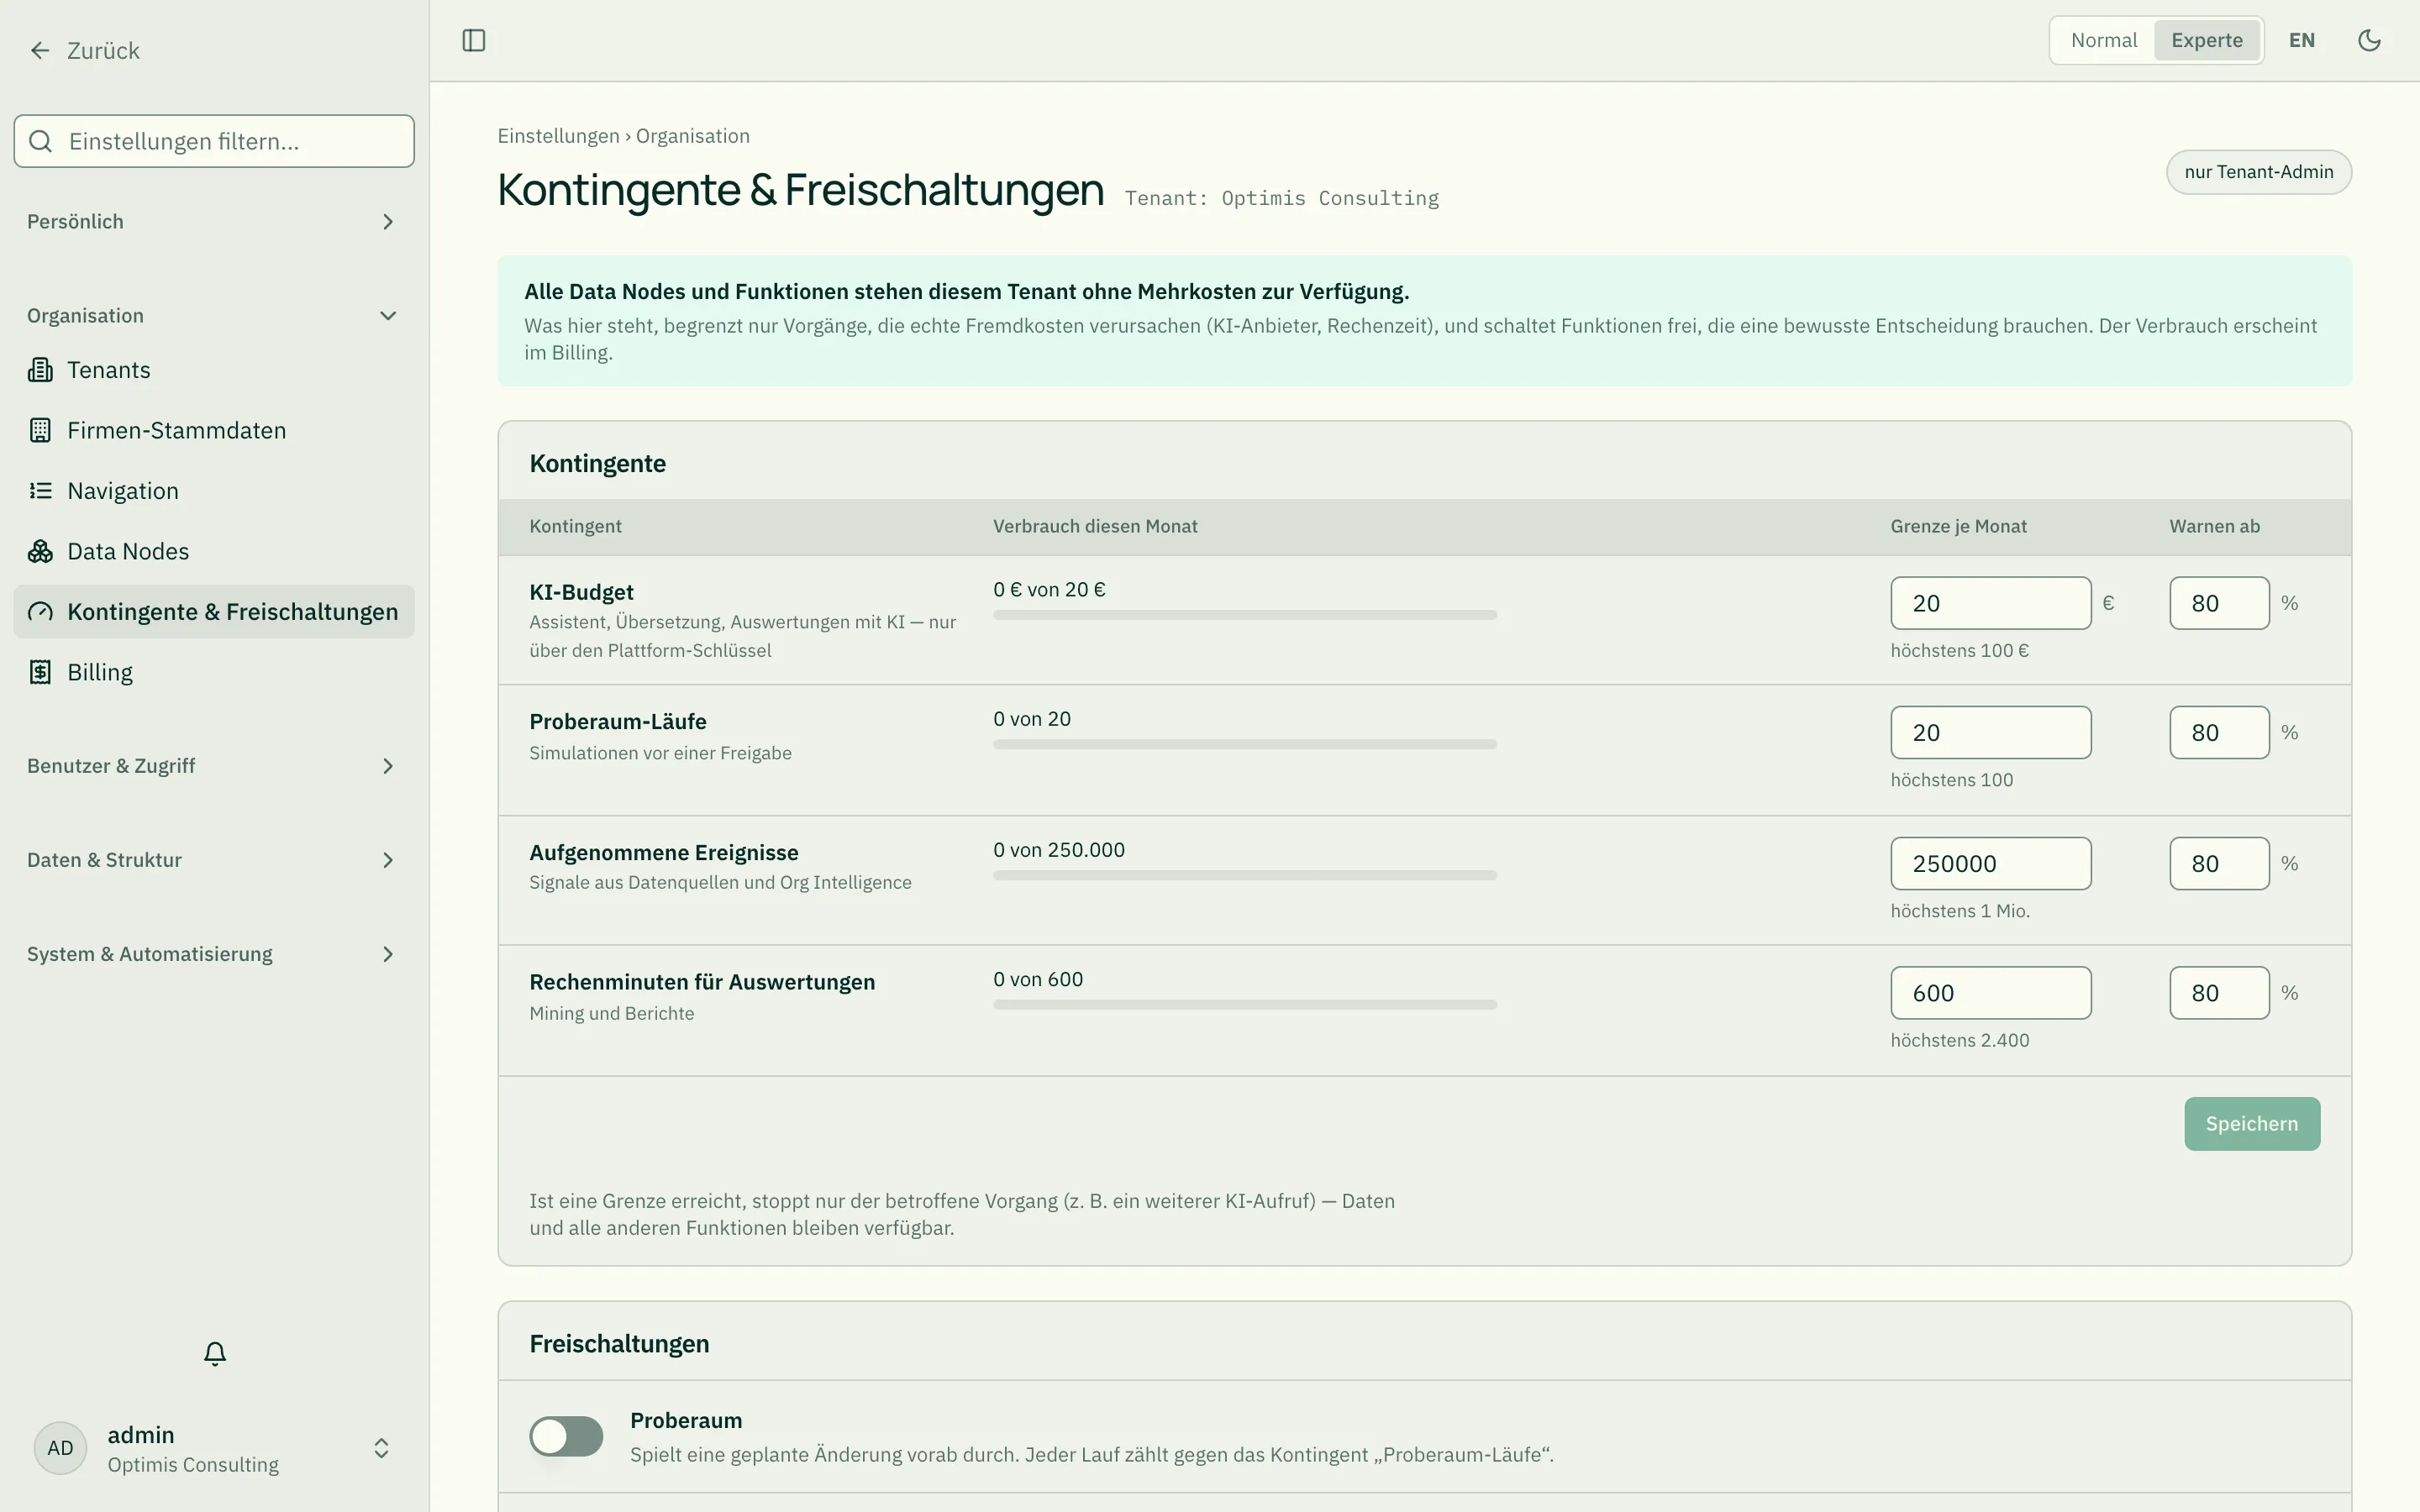2420x1512 pixels.
Task: Click the Billing receipt icon
Action: coord(40,672)
